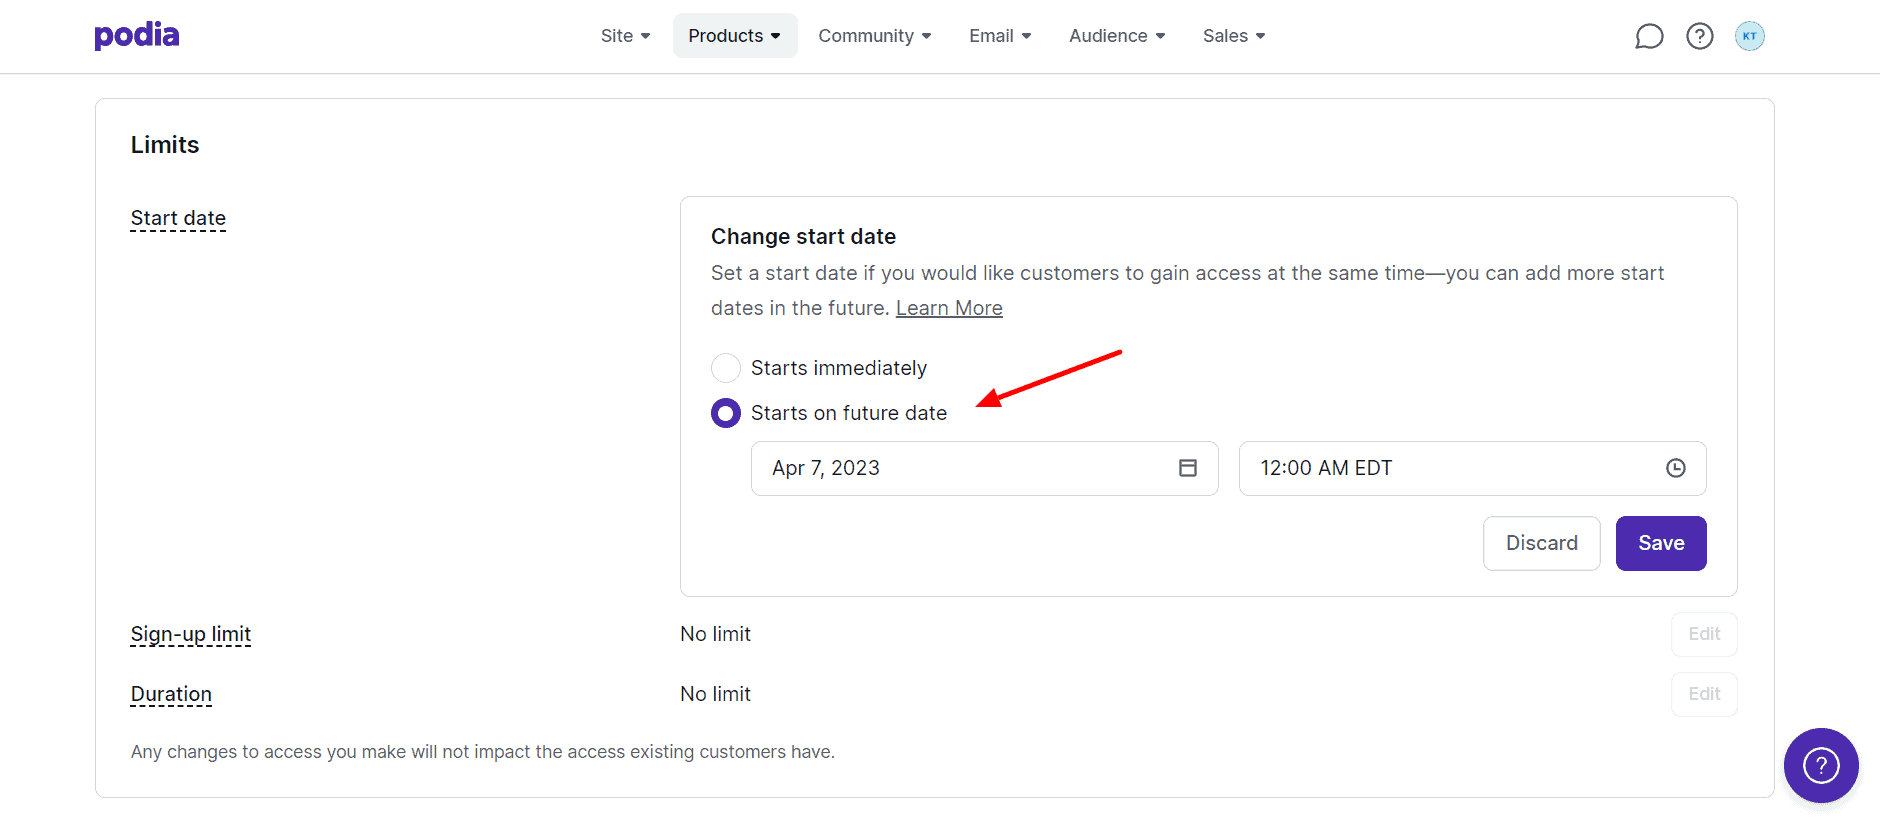Screen dimensions: 1880x822
Task: Click the Apr 7, 2023 date field
Action: coord(960,468)
